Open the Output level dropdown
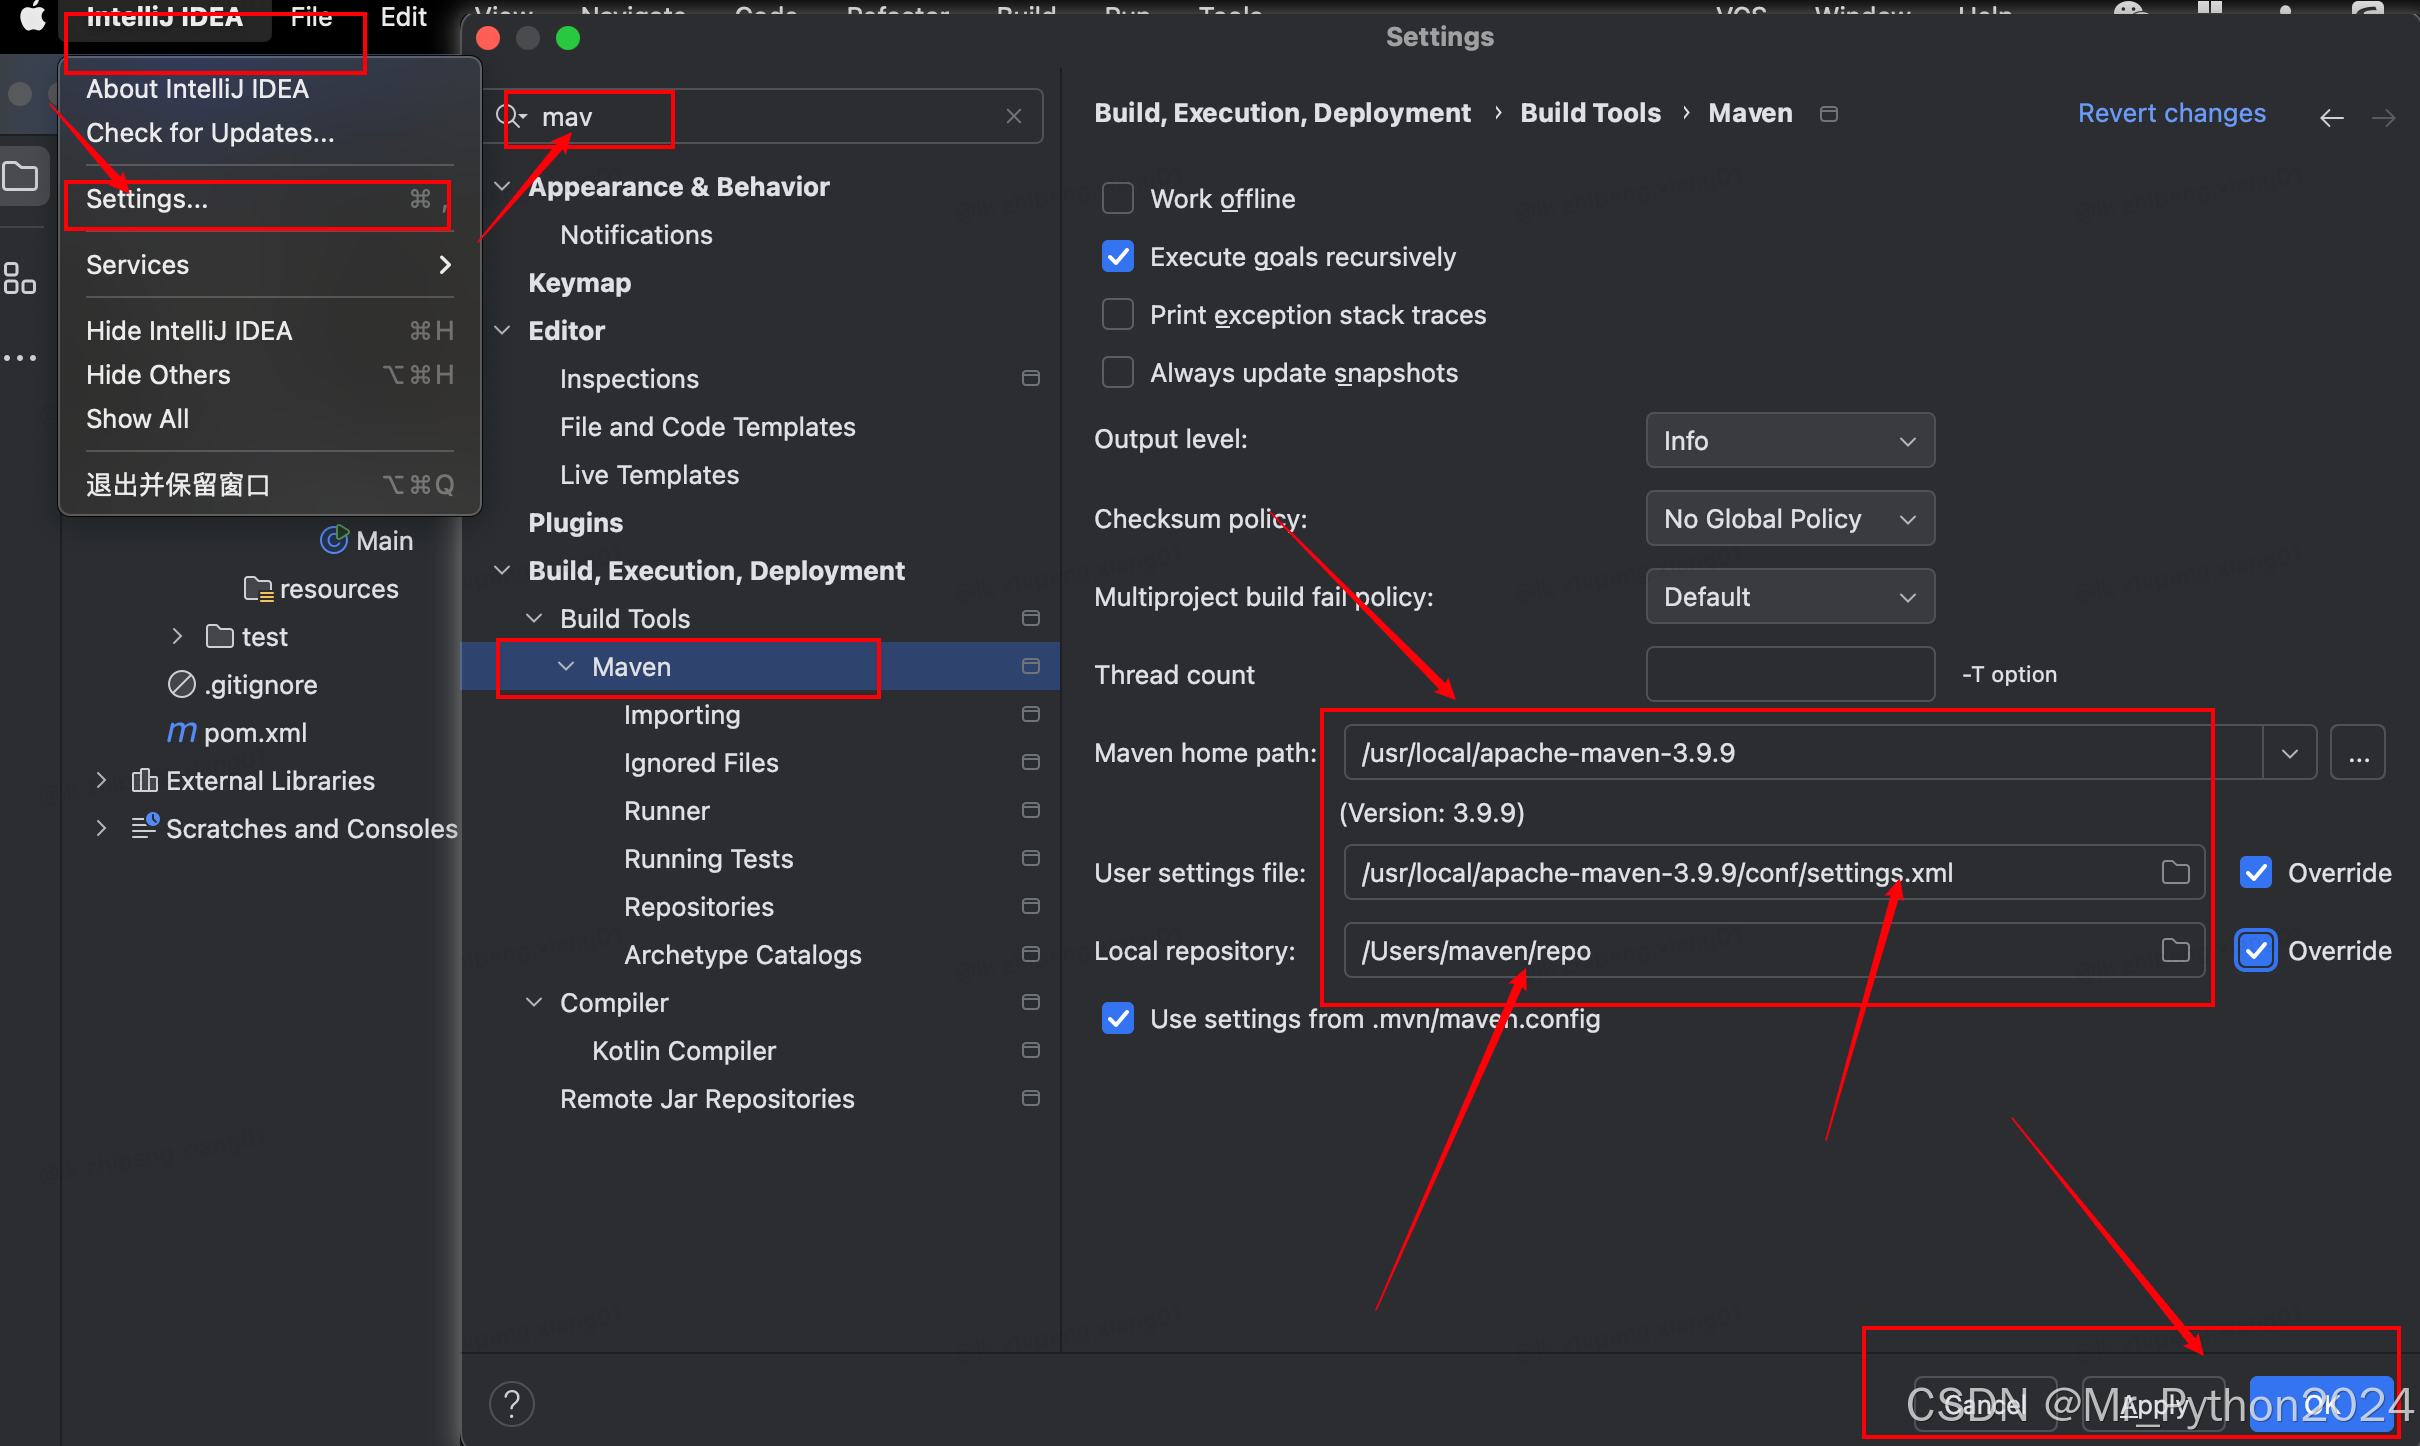This screenshot has height=1446, width=2420. (x=1789, y=440)
